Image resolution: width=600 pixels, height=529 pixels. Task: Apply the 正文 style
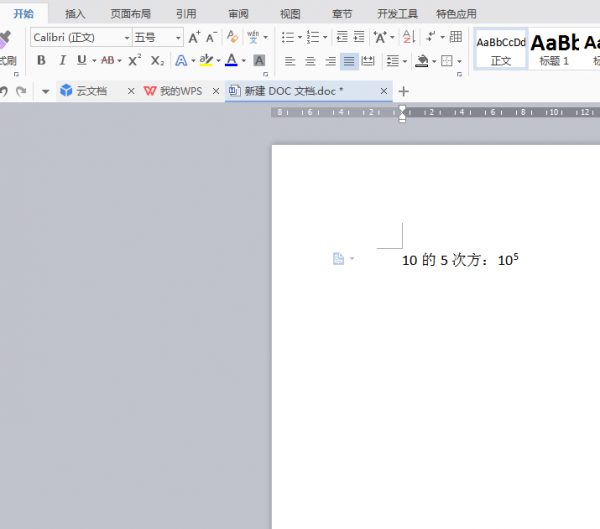tap(501, 49)
